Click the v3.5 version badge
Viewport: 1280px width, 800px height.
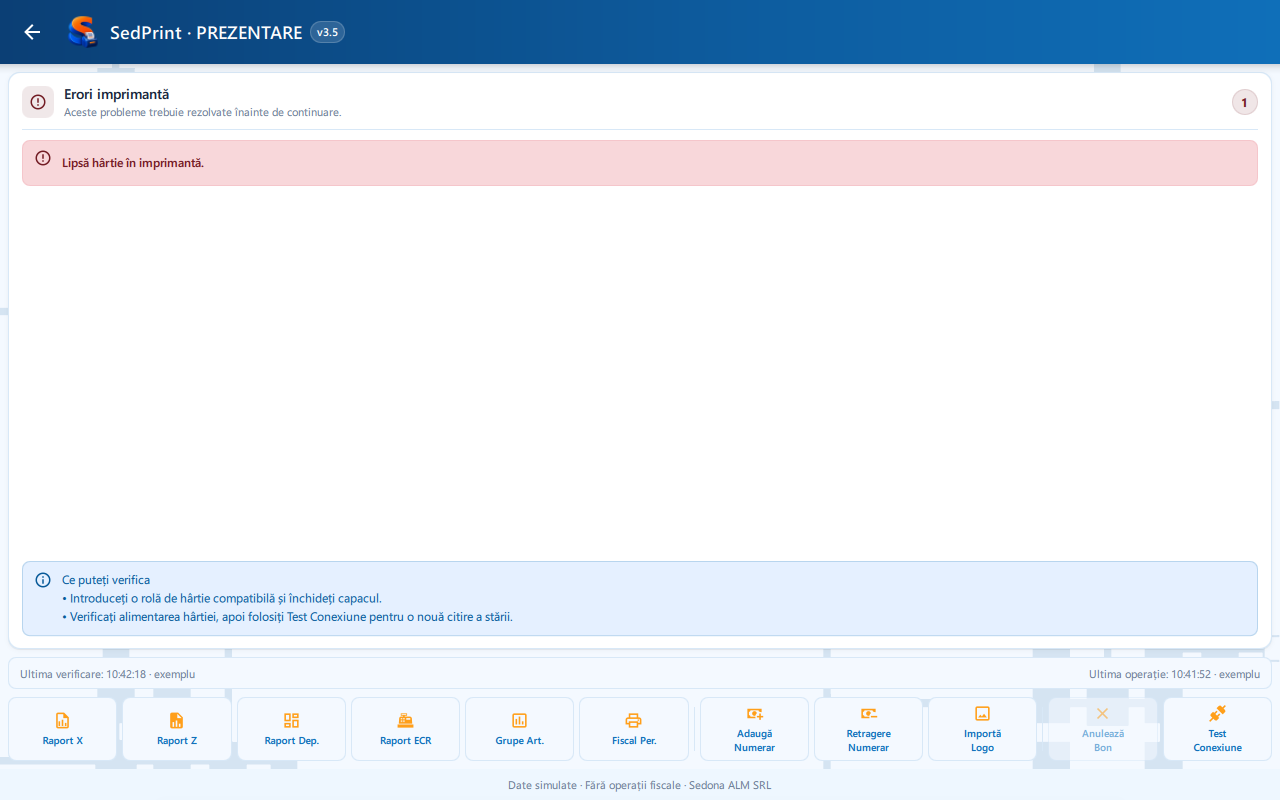pyautogui.click(x=327, y=32)
